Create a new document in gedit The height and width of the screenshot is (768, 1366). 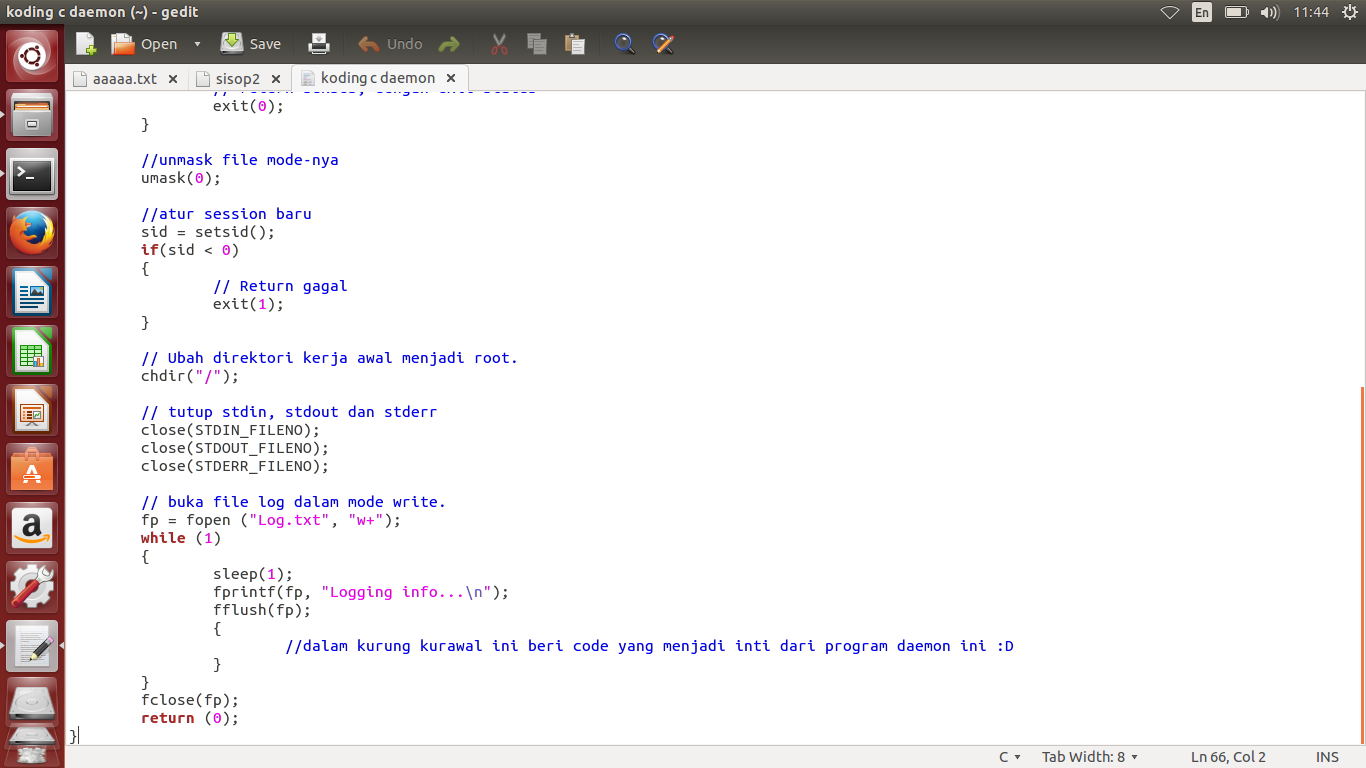pyautogui.click(x=85, y=44)
